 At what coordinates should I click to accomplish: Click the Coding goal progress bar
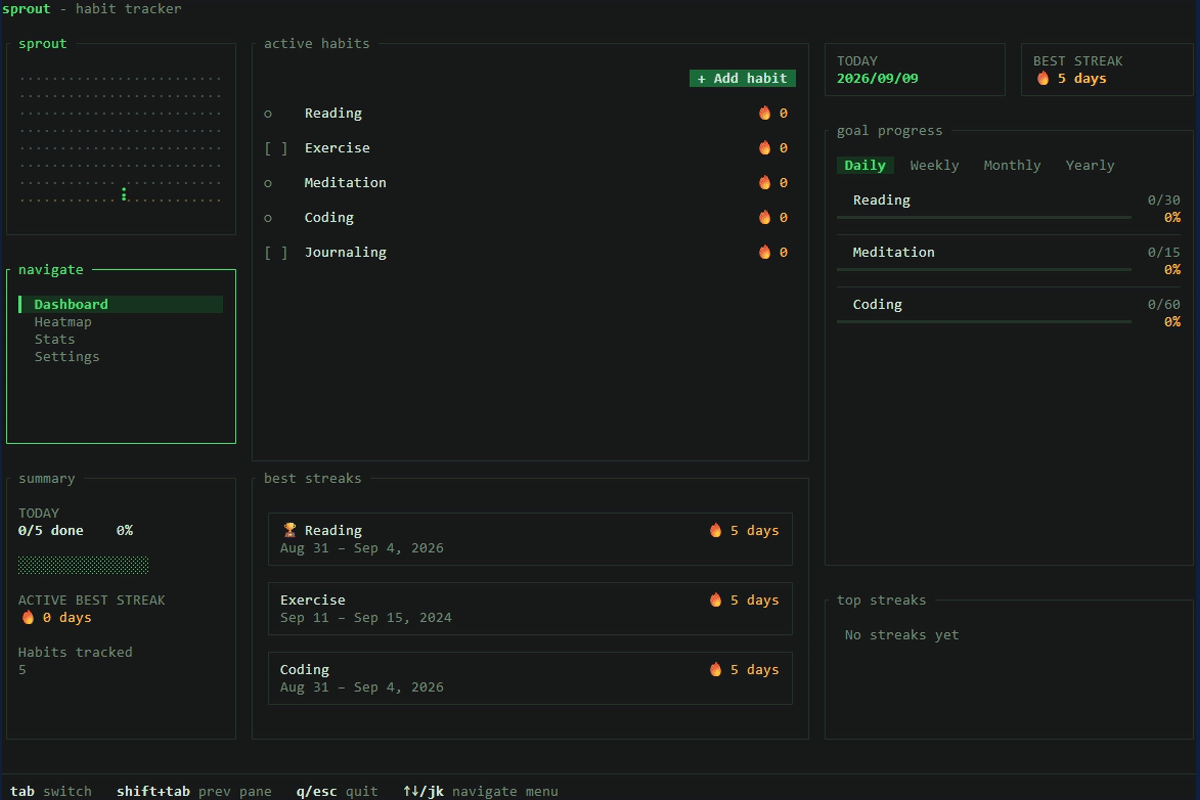(984, 321)
